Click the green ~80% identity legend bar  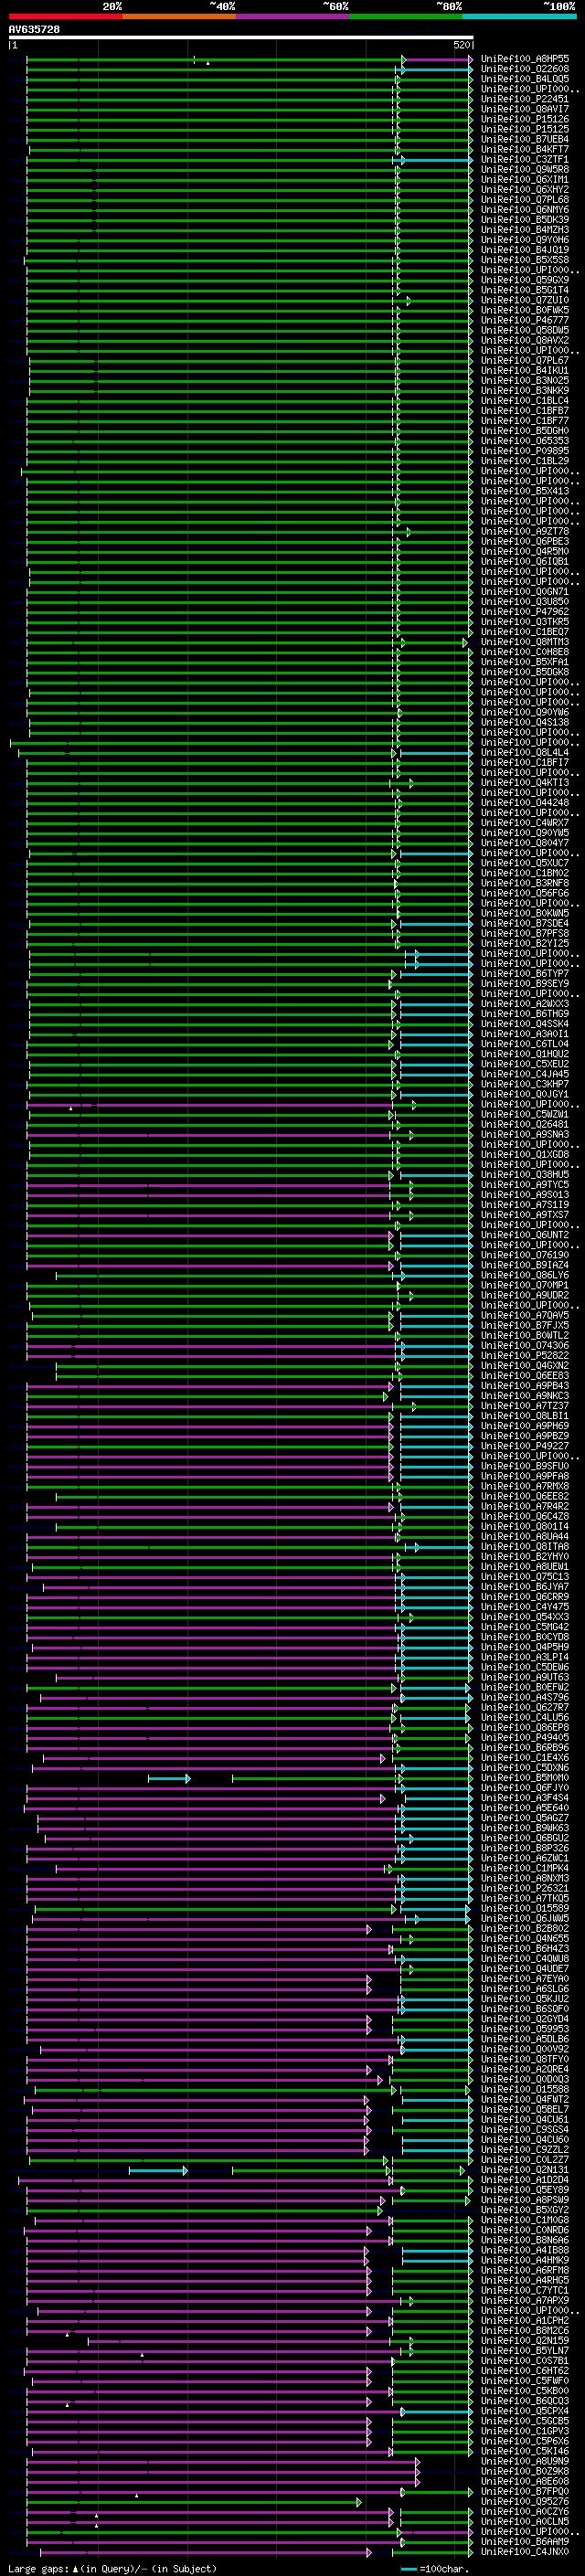(x=406, y=16)
